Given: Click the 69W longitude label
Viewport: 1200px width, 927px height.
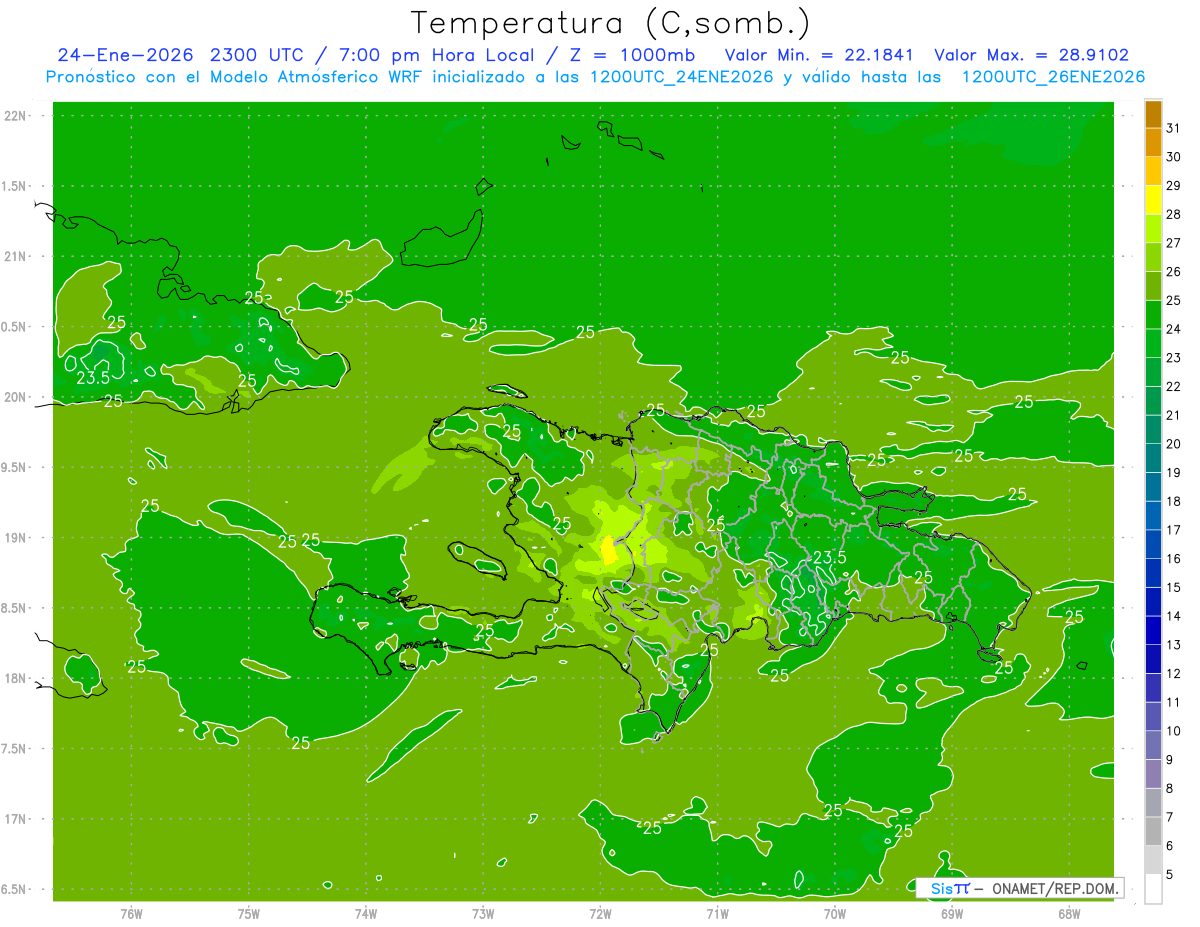Looking at the screenshot, I should pyautogui.click(x=952, y=914).
